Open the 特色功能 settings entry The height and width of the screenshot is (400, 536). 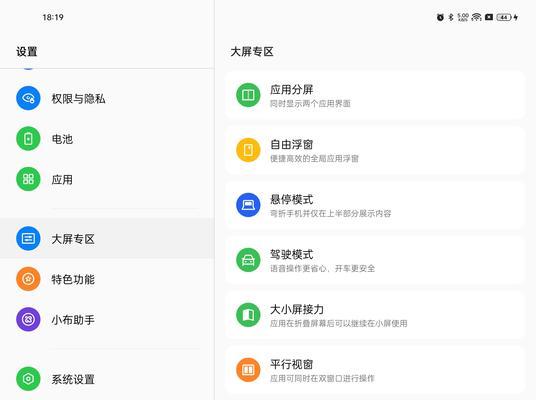(107, 279)
